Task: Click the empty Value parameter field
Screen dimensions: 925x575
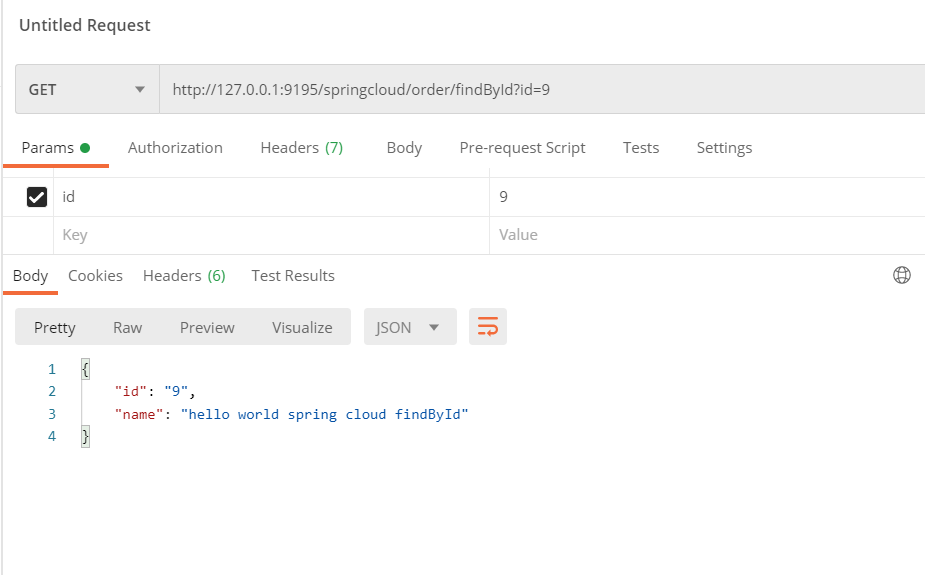Action: (707, 235)
